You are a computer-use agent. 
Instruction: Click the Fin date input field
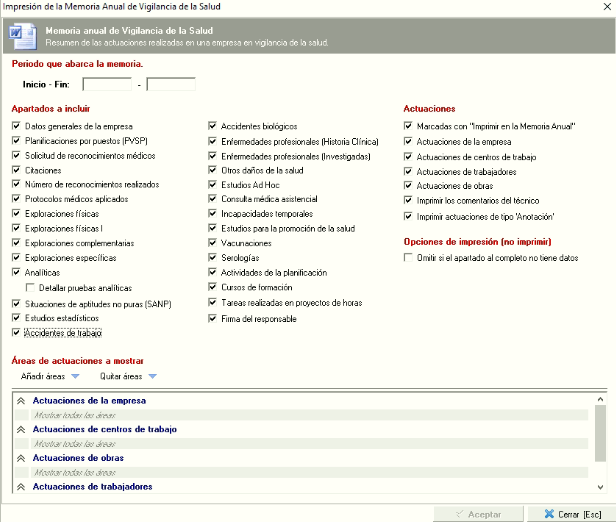171,85
